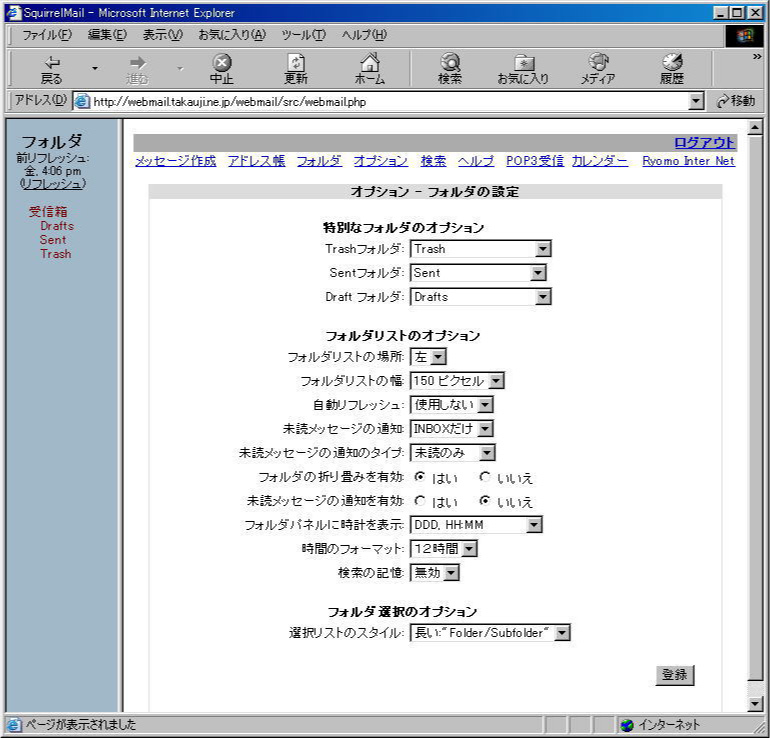Open the 検索の記憶 dropdown

tap(435, 573)
